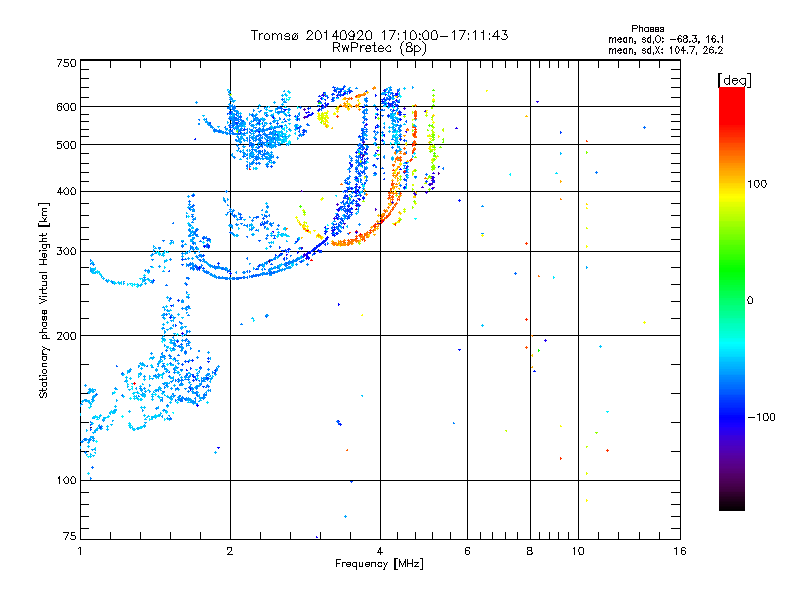Screen dimensions: 800x600
Task: Click the x-axis label '6'
Action: (x=467, y=551)
